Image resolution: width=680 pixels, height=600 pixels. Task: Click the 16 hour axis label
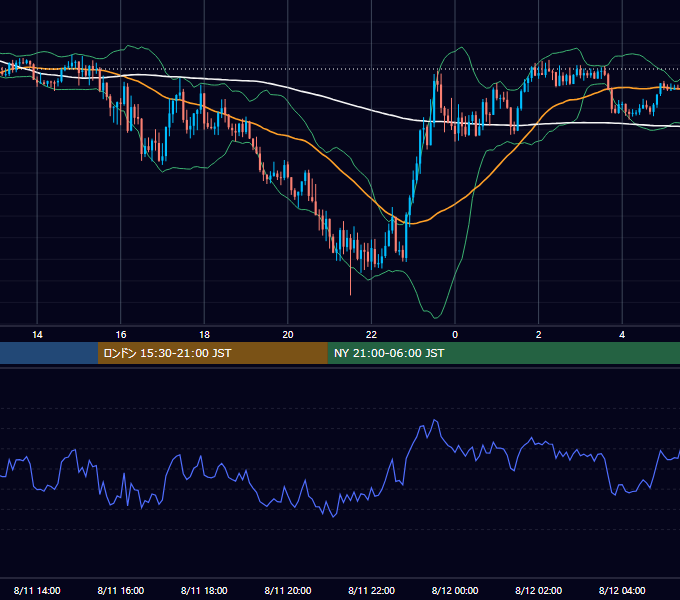point(121,335)
